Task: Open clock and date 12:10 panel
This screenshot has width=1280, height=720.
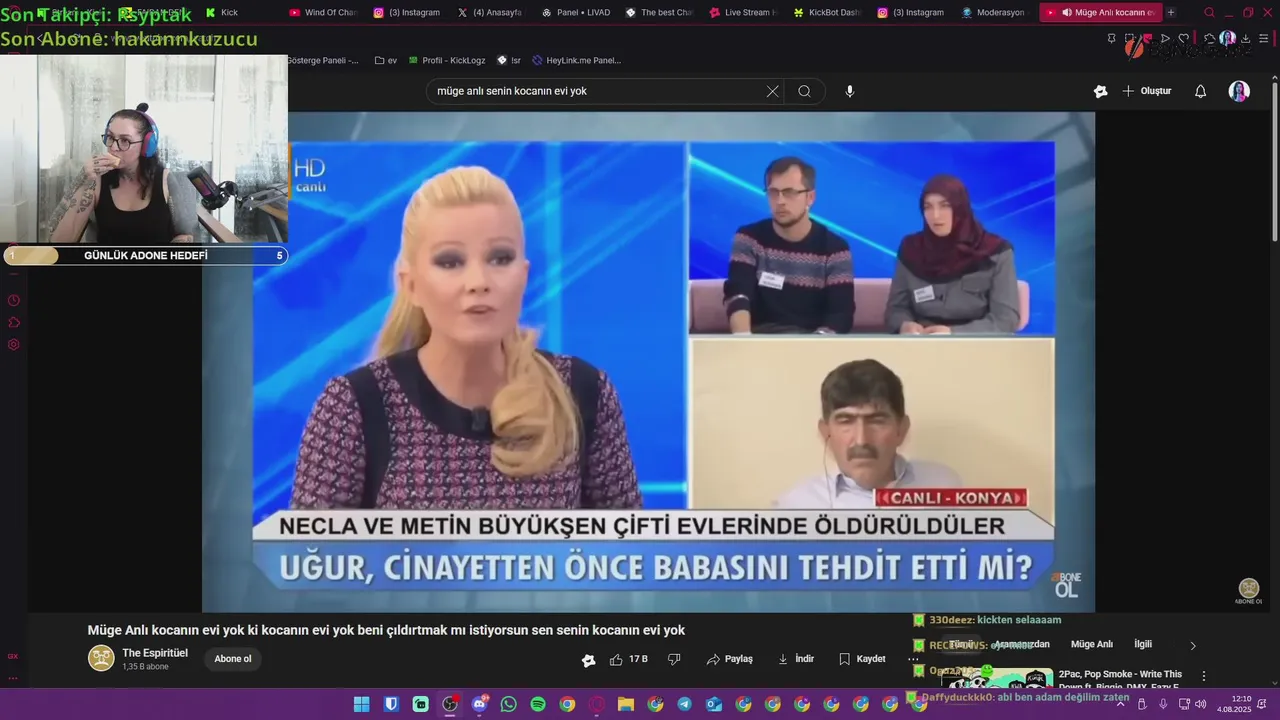Action: [1235, 704]
